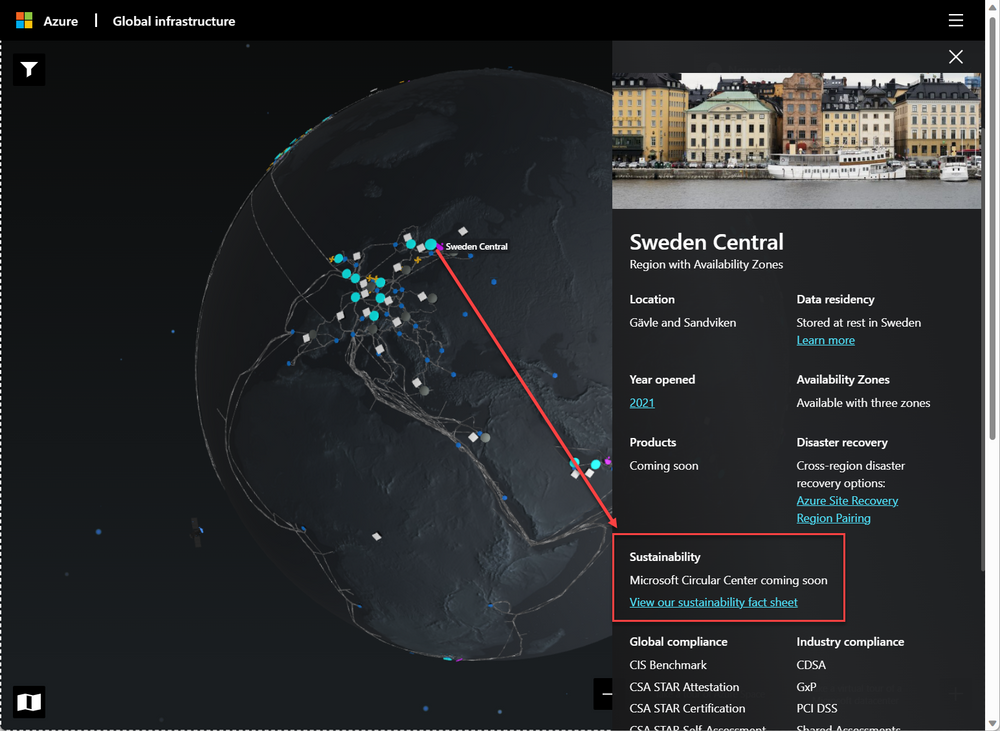The image size is (1000, 731).
Task: Click the scrollbar down arrow
Action: (993, 722)
